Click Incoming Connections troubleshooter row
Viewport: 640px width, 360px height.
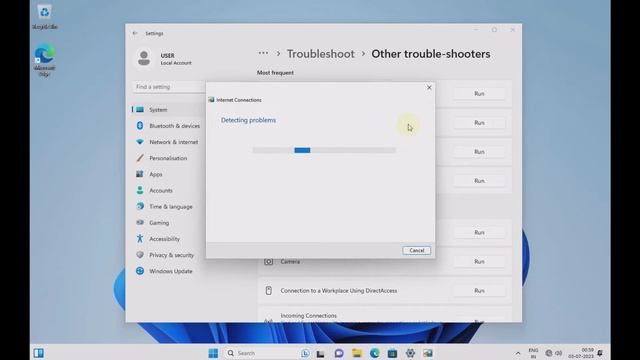point(384,315)
